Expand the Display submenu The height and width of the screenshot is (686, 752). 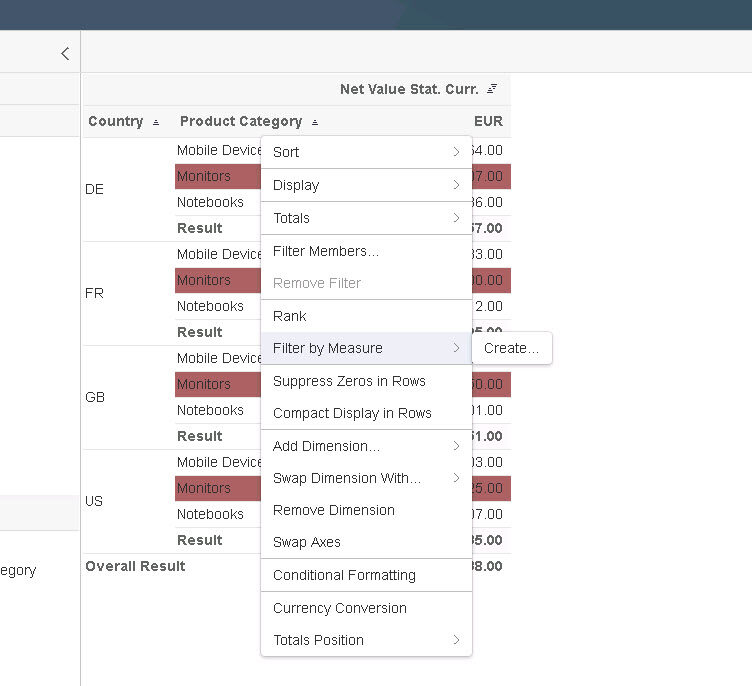366,185
